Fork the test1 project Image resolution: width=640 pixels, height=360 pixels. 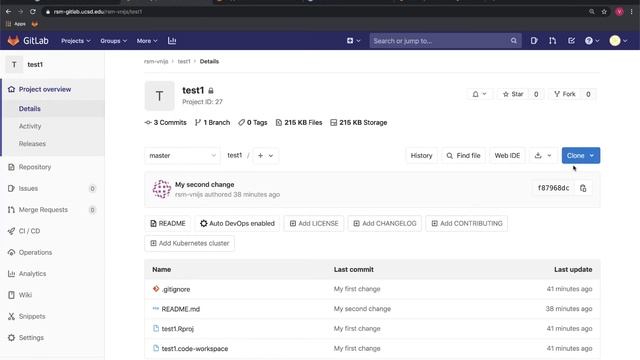(565, 94)
